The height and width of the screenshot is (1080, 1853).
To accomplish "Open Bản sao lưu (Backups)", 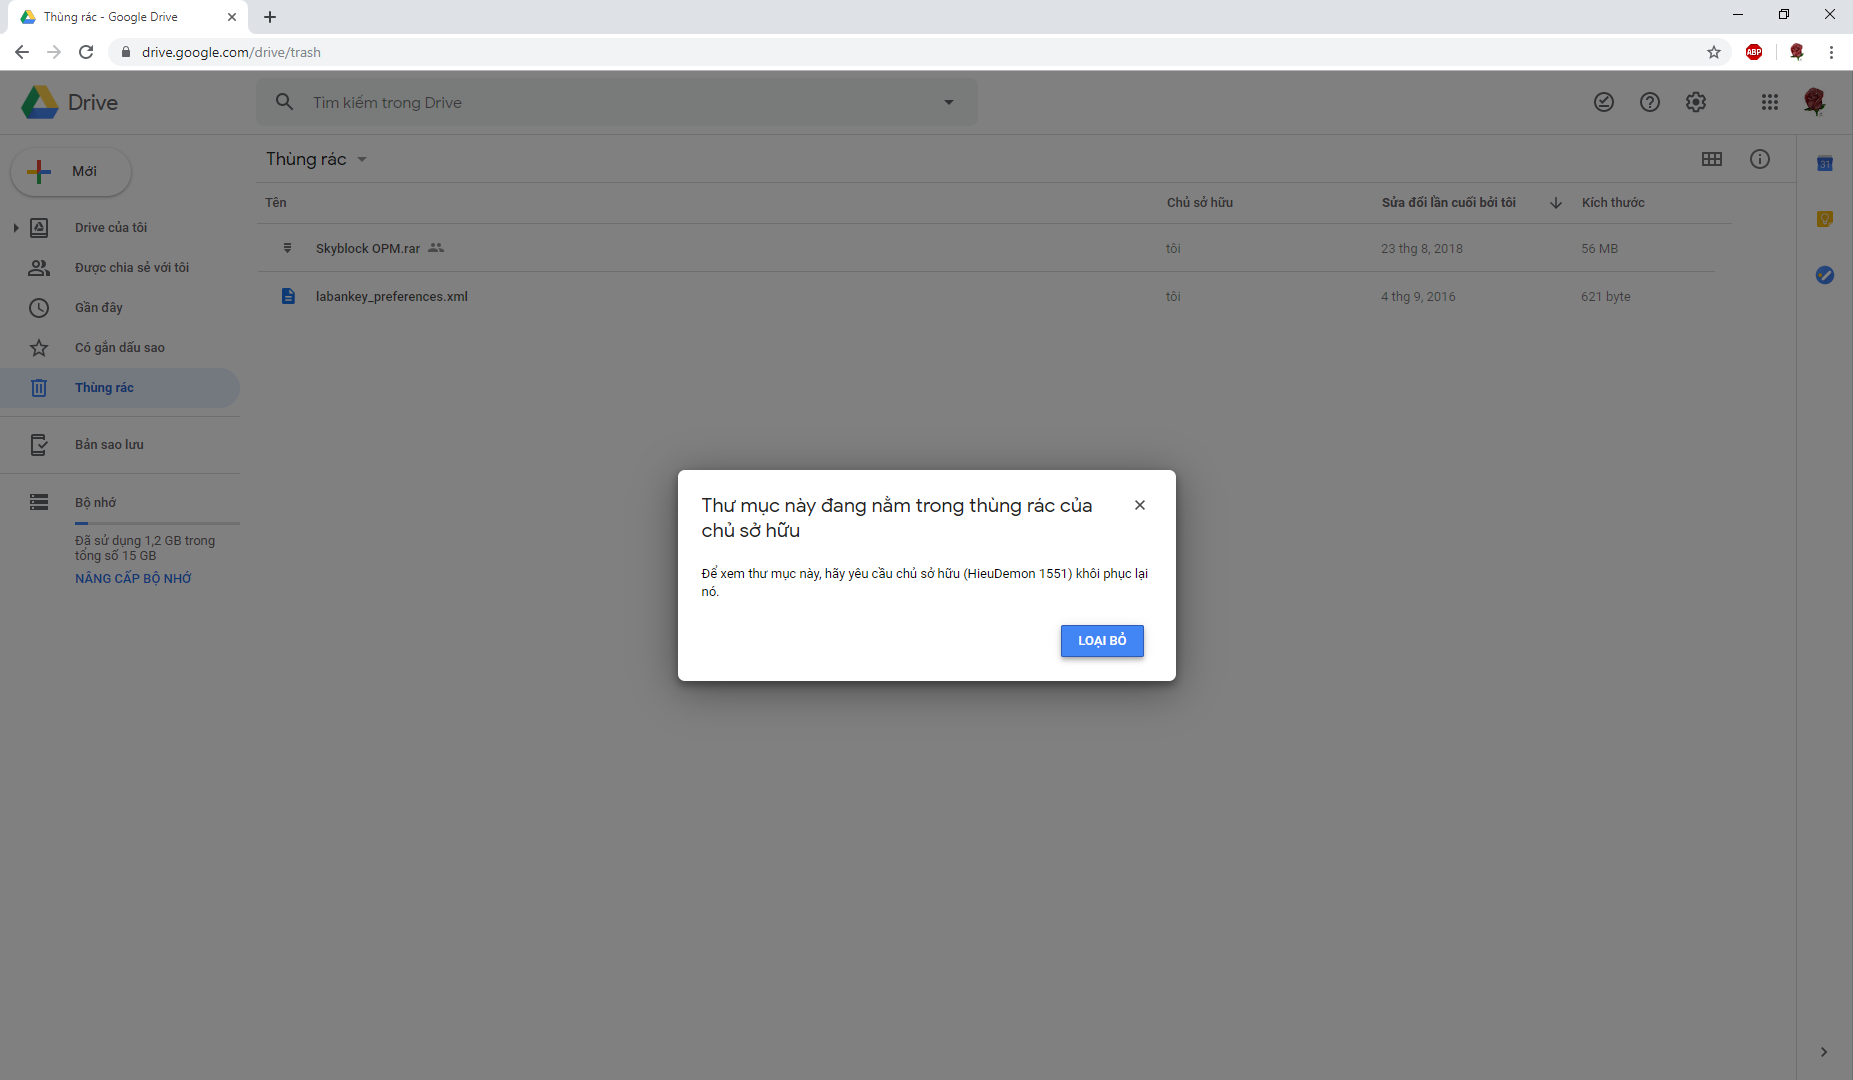I will point(109,445).
